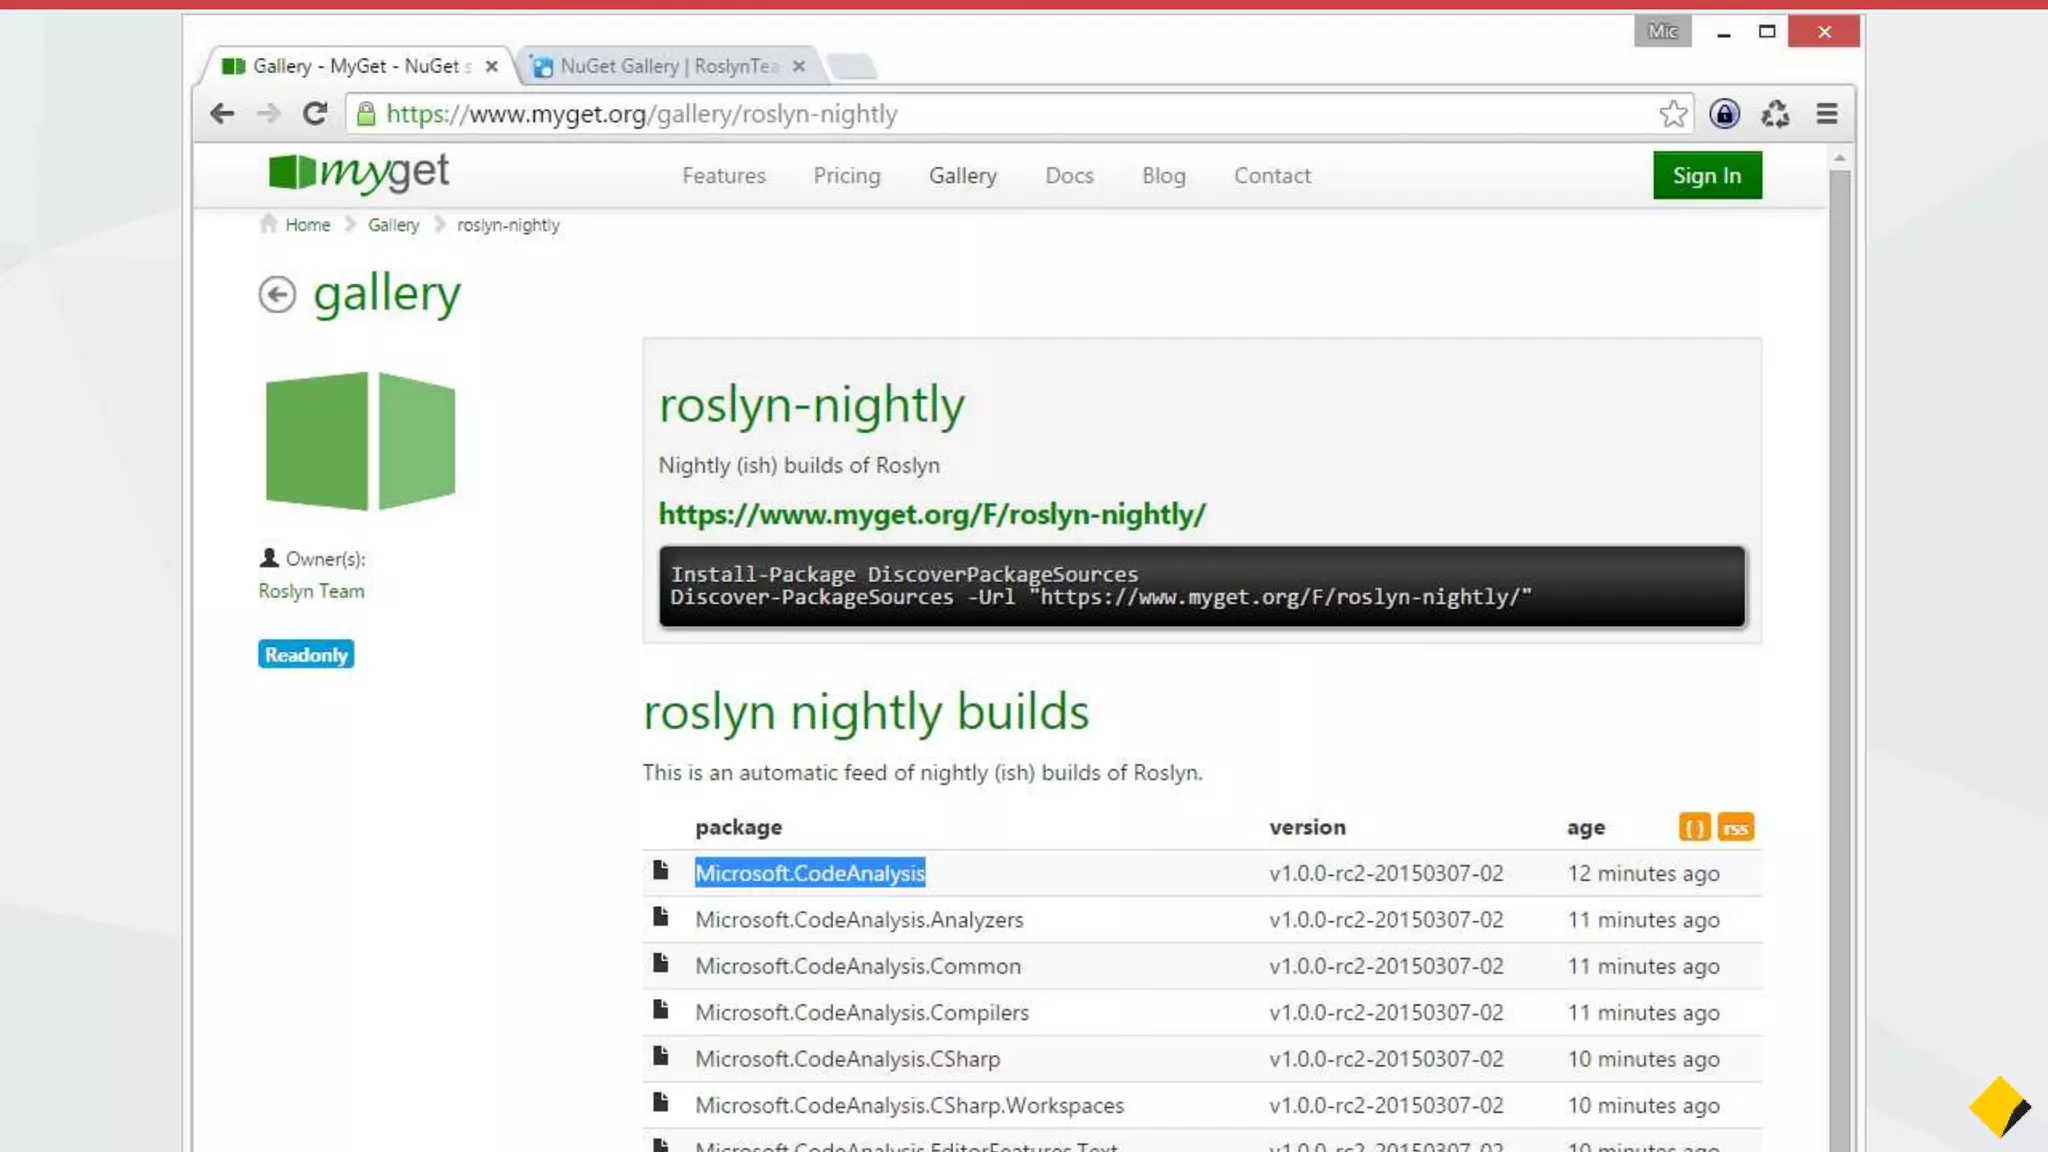
Task: Click the 'package' column header
Action: (x=738, y=827)
